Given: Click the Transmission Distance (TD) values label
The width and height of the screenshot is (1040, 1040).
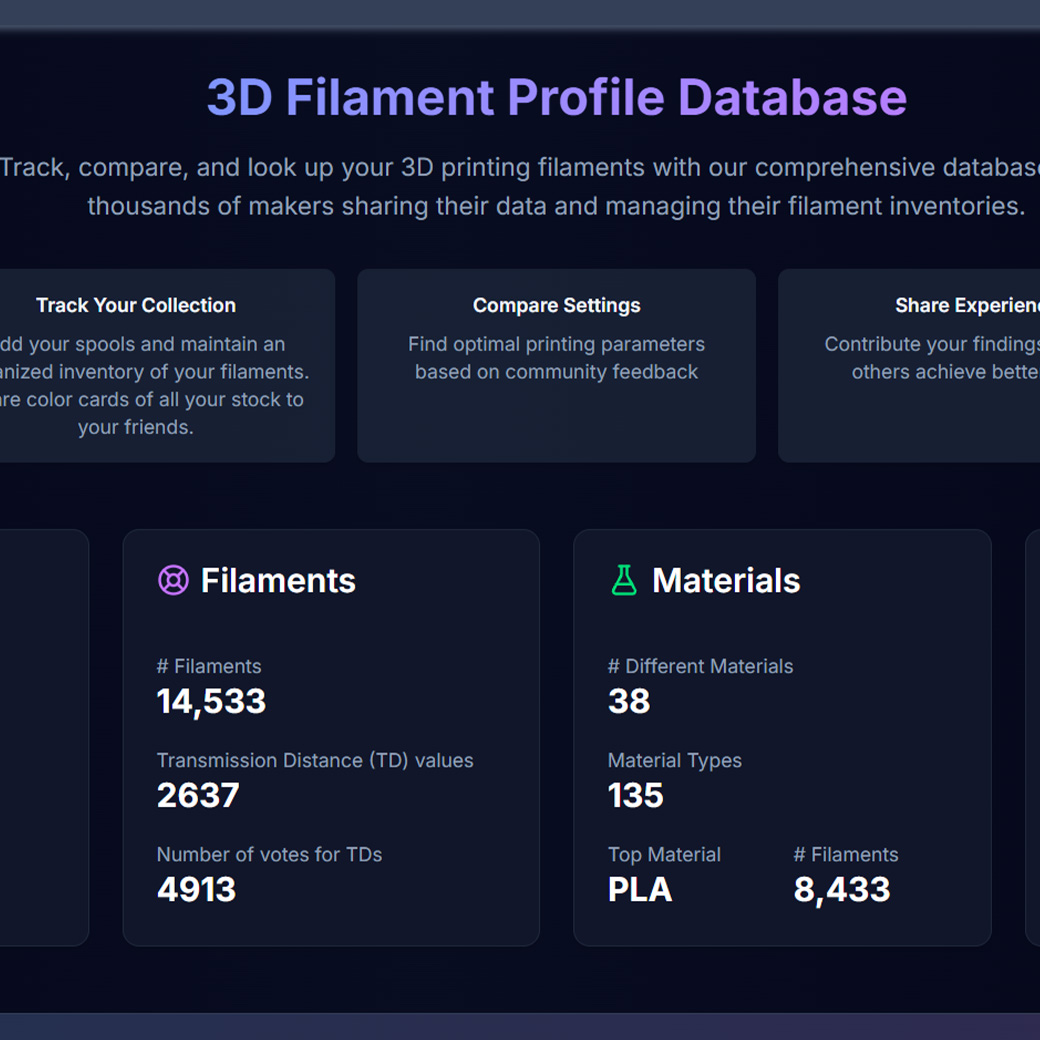Looking at the screenshot, I should pos(315,760).
